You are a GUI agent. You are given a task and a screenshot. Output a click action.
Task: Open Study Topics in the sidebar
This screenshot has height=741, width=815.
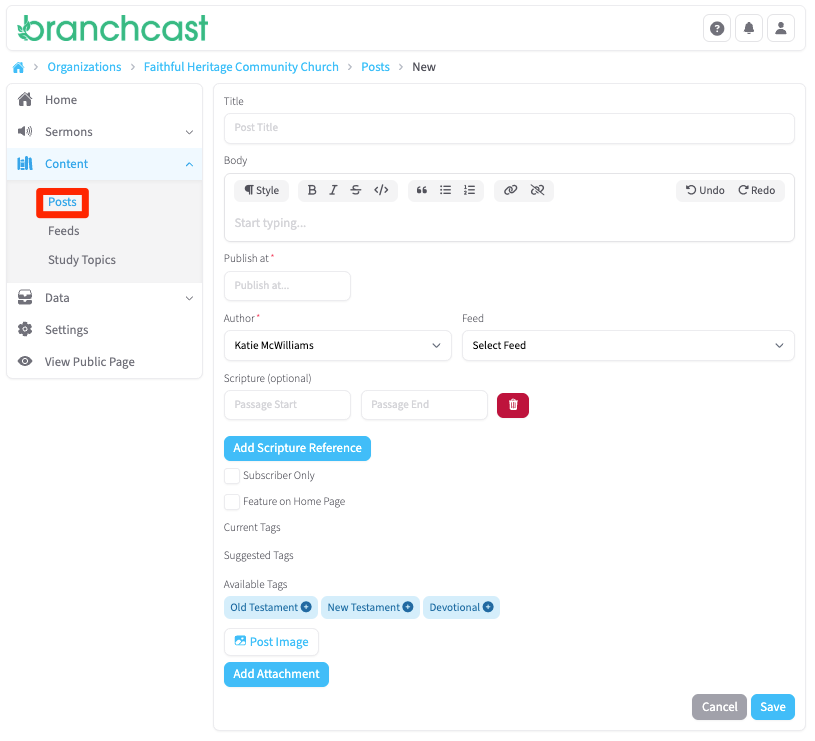click(x=82, y=260)
